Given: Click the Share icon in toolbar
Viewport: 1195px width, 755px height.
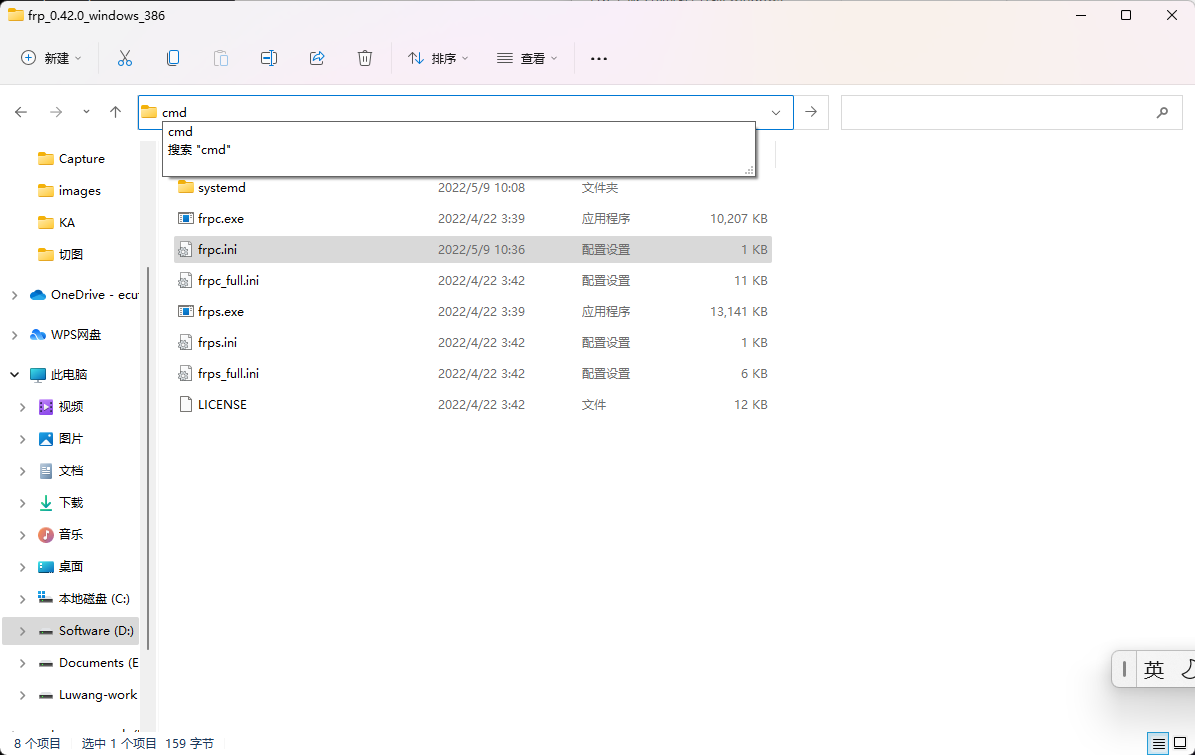Looking at the screenshot, I should click(x=317, y=58).
